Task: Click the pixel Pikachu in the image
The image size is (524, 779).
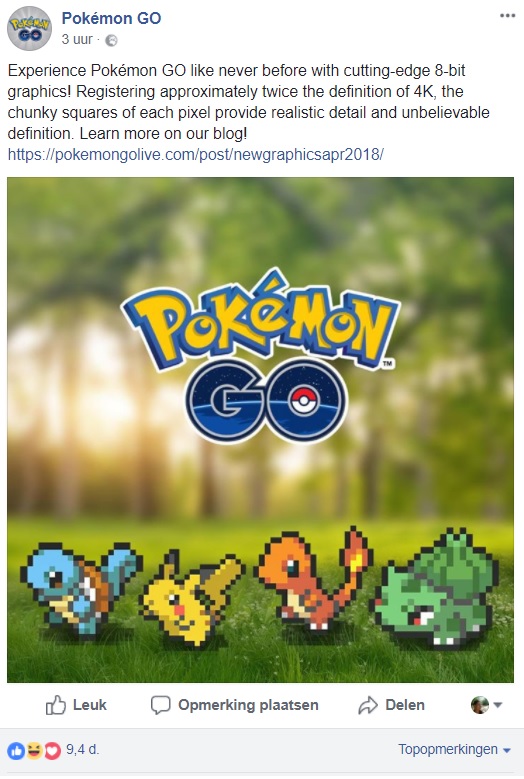Action: tap(192, 598)
